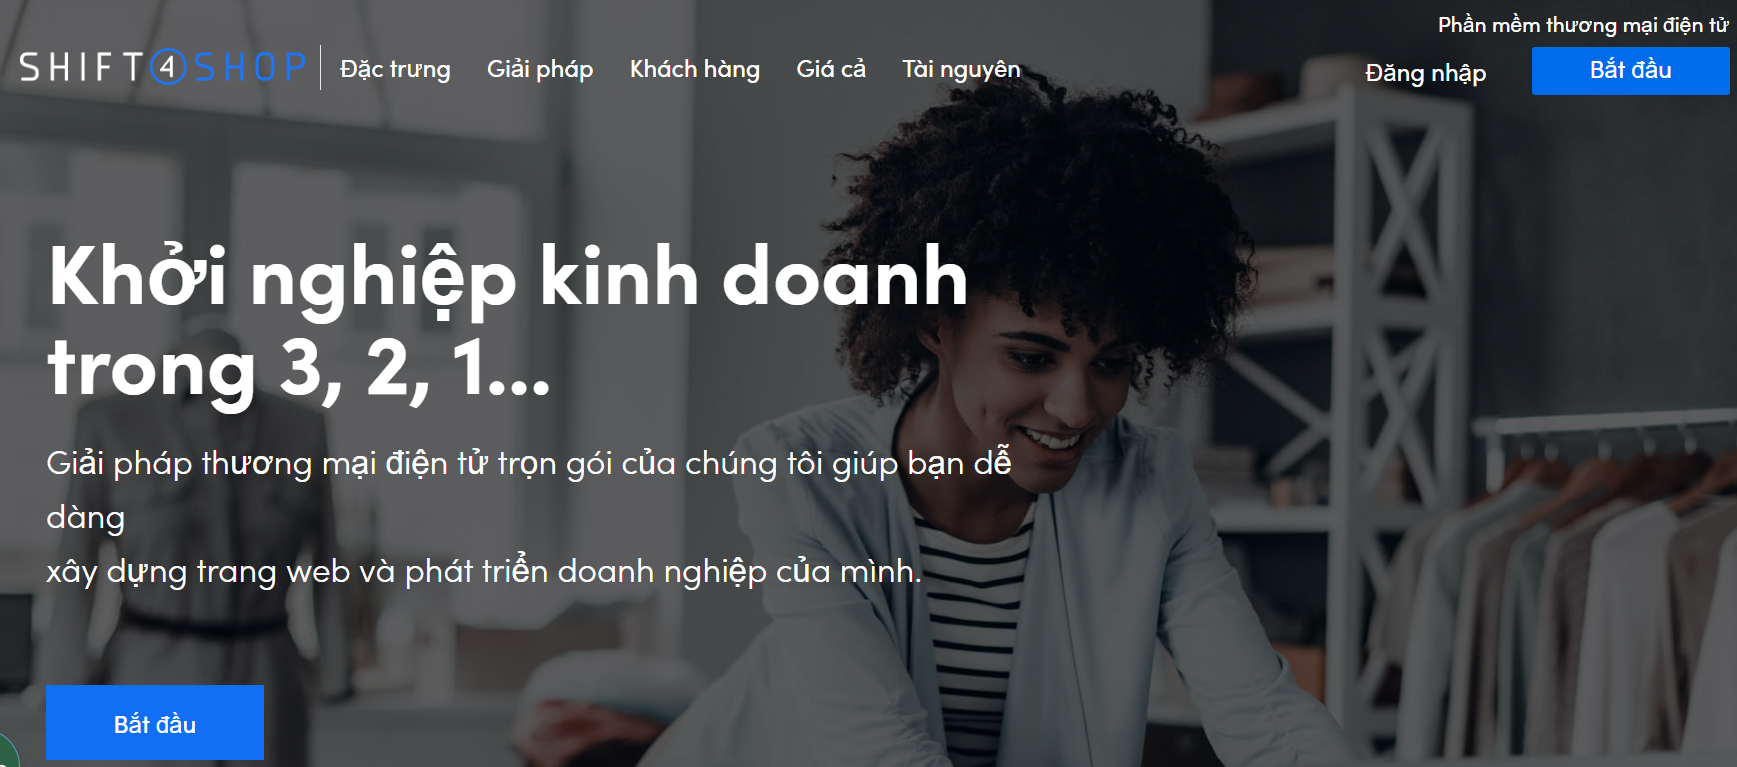The image size is (1737, 767).
Task: Click the green circle icon at bottom-left edge
Action: pos(8,751)
